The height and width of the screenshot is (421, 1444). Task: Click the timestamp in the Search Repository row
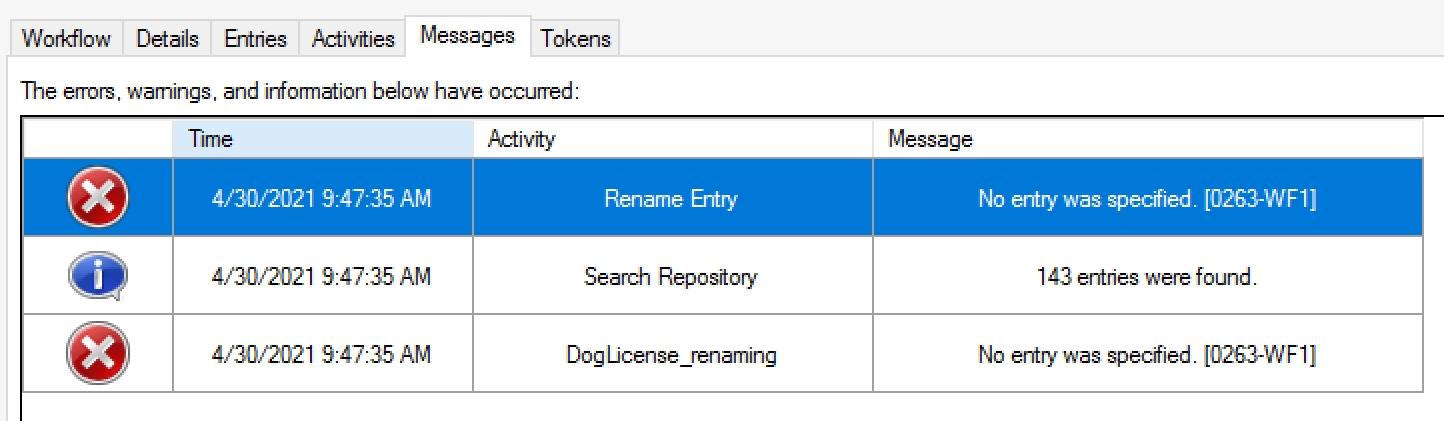[322, 277]
